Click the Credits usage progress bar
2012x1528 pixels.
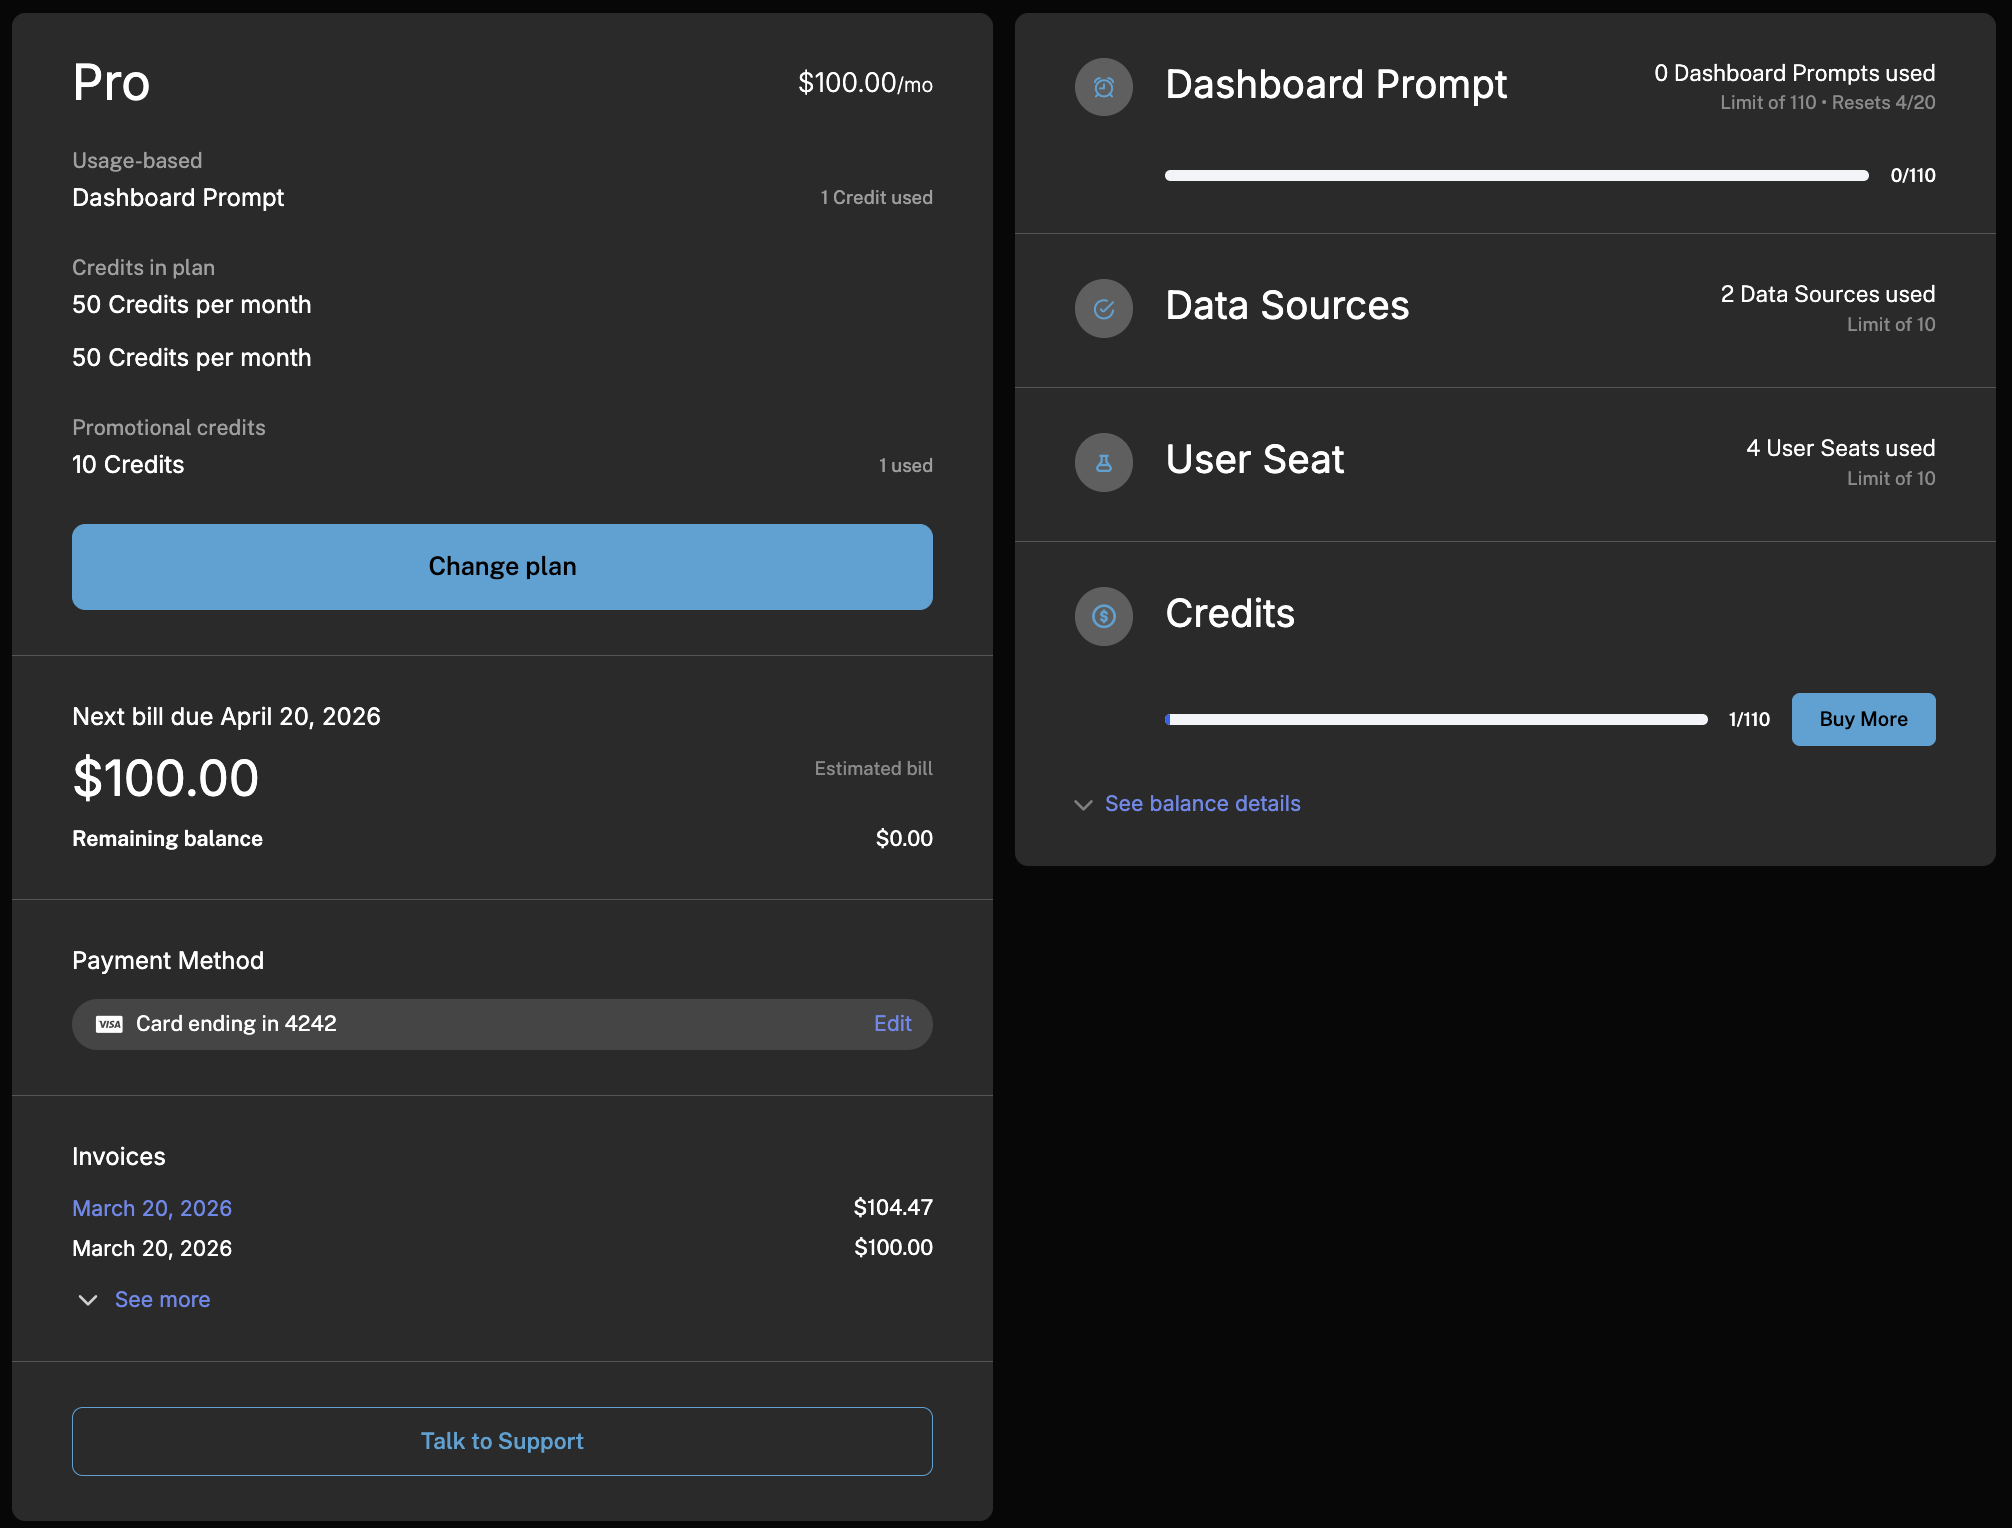(1434, 718)
